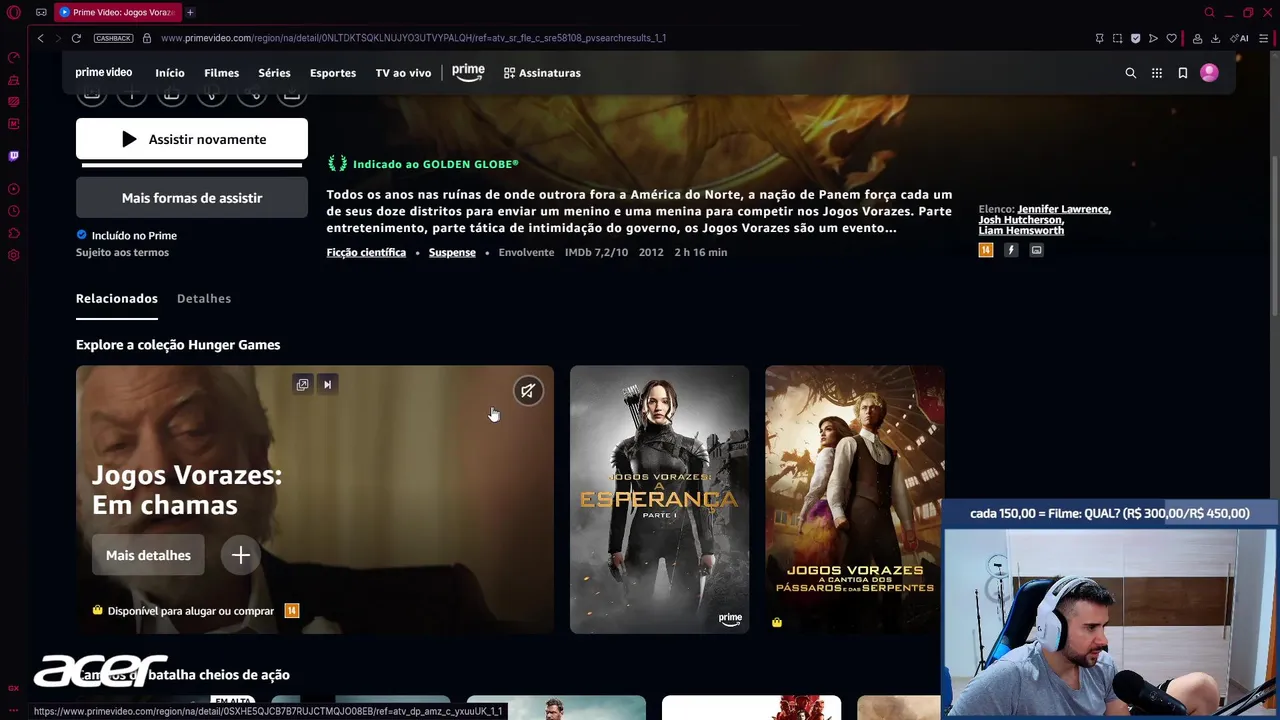Viewport: 1280px width, 720px height.
Task: Open TV ao vivo menu
Action: click(x=403, y=73)
